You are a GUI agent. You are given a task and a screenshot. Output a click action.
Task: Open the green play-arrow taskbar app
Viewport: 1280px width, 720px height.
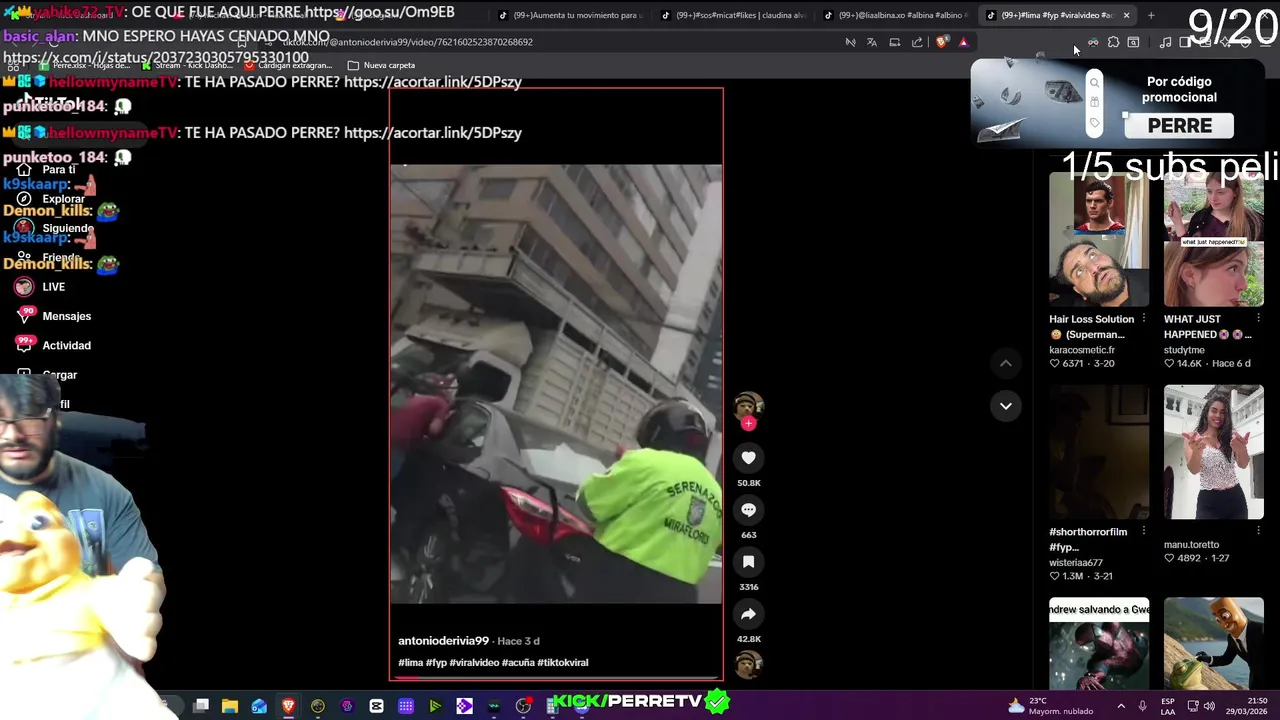[435, 706]
